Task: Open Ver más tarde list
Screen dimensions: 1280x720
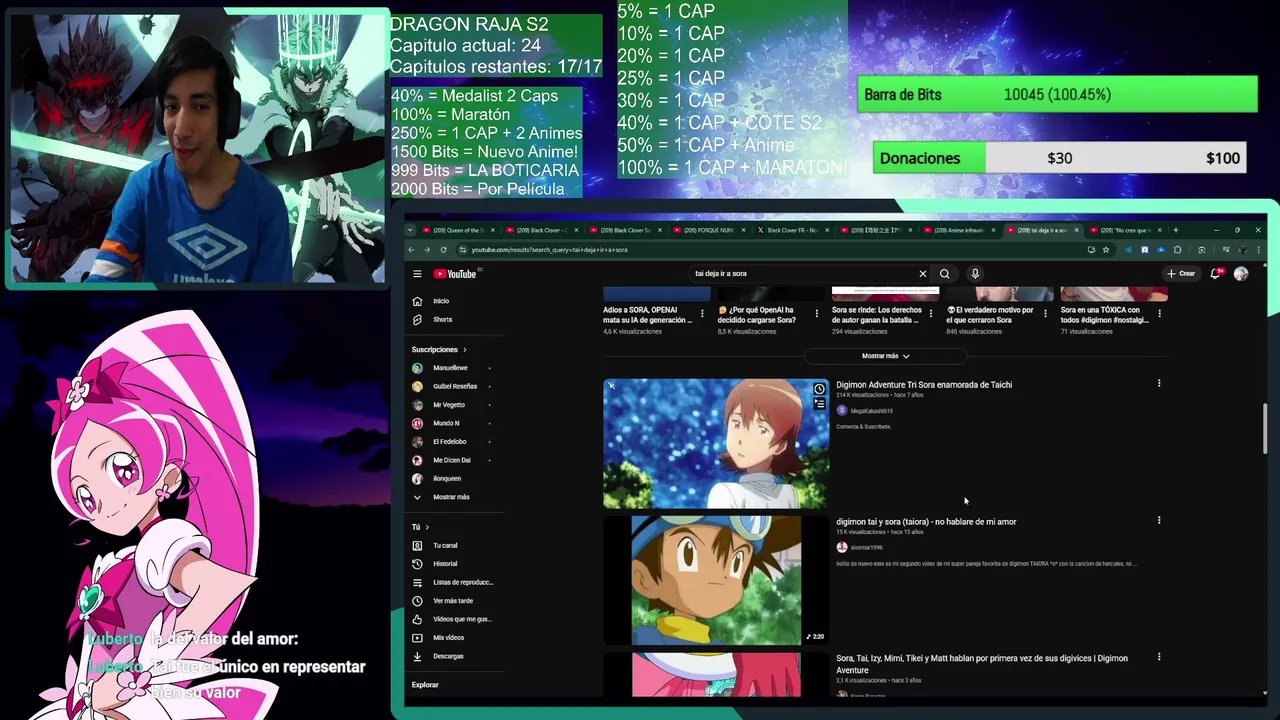Action: pyautogui.click(x=455, y=600)
